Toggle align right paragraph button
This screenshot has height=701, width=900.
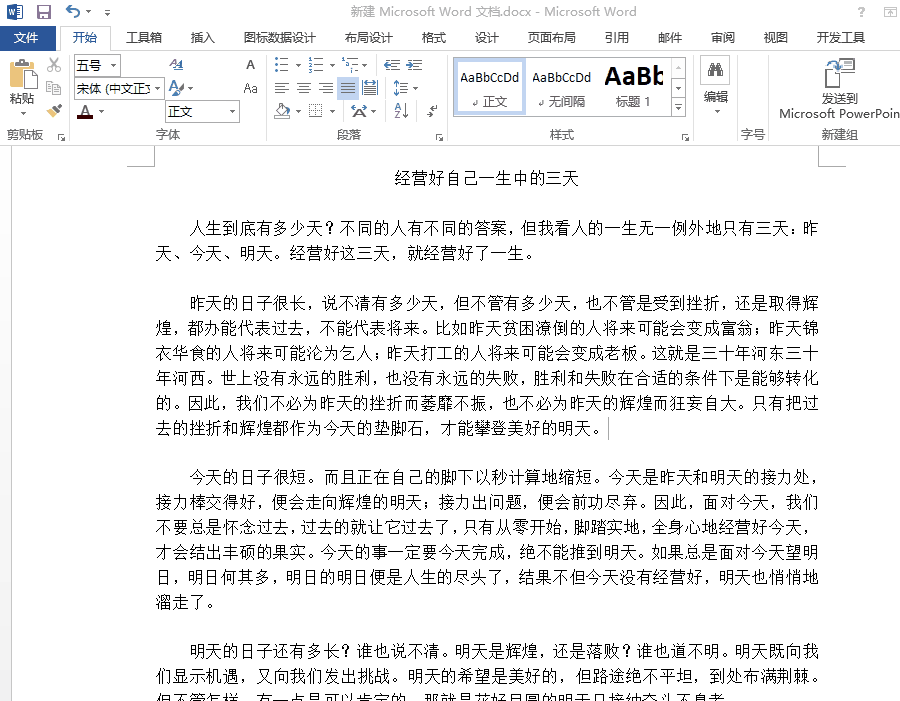click(326, 88)
